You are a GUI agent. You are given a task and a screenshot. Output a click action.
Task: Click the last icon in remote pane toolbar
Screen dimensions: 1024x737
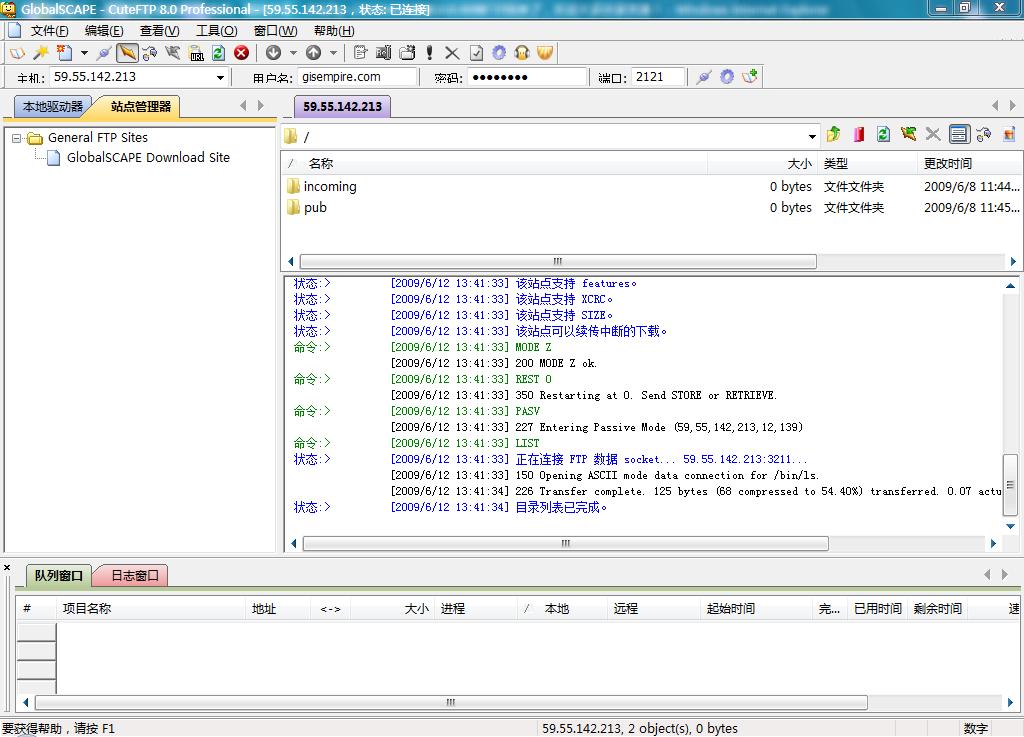pos(1009,134)
